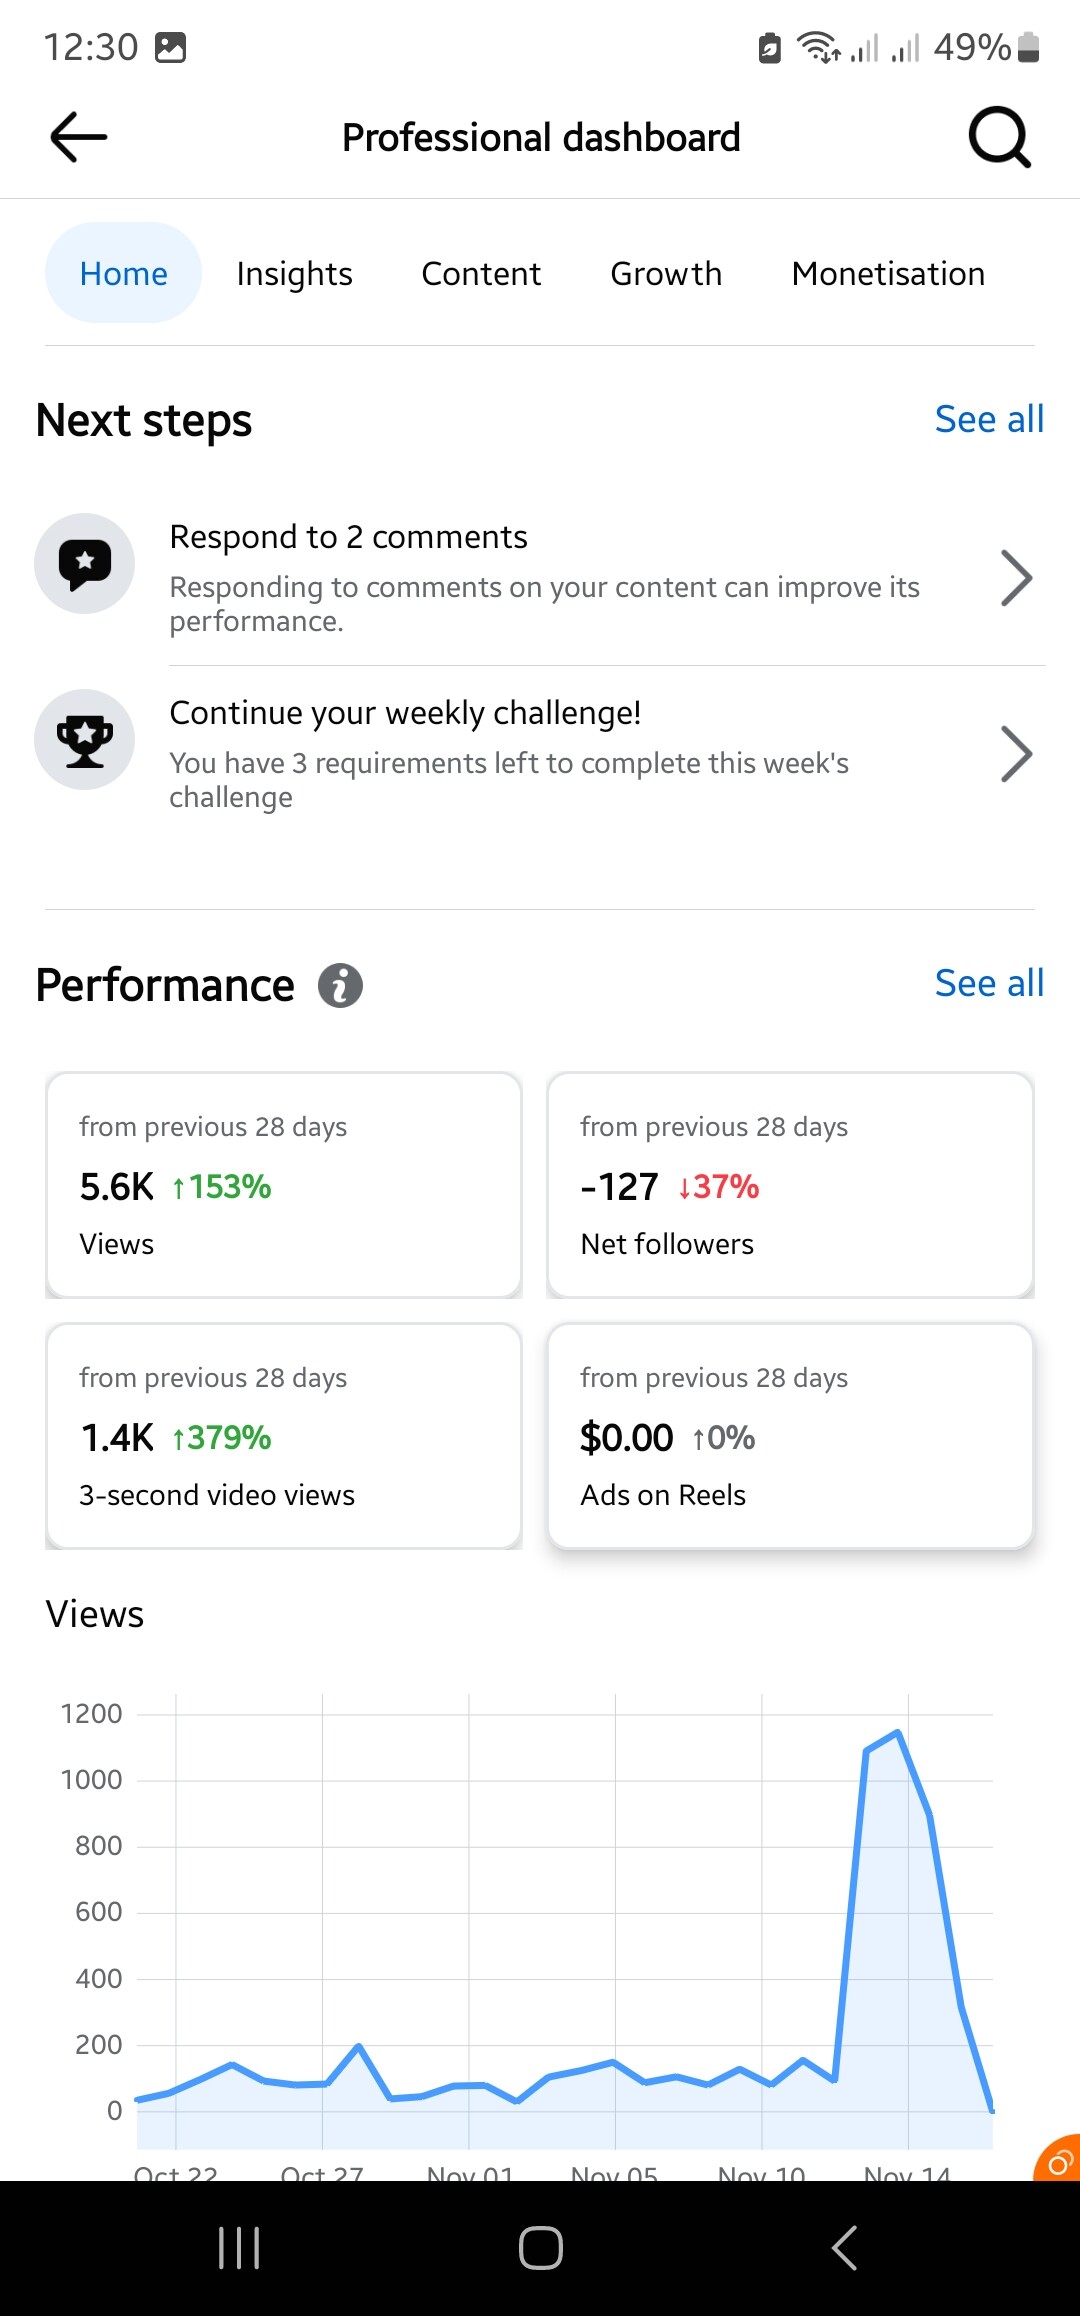Switch to the Insights tab
This screenshot has width=1080, height=2316.
tap(294, 274)
